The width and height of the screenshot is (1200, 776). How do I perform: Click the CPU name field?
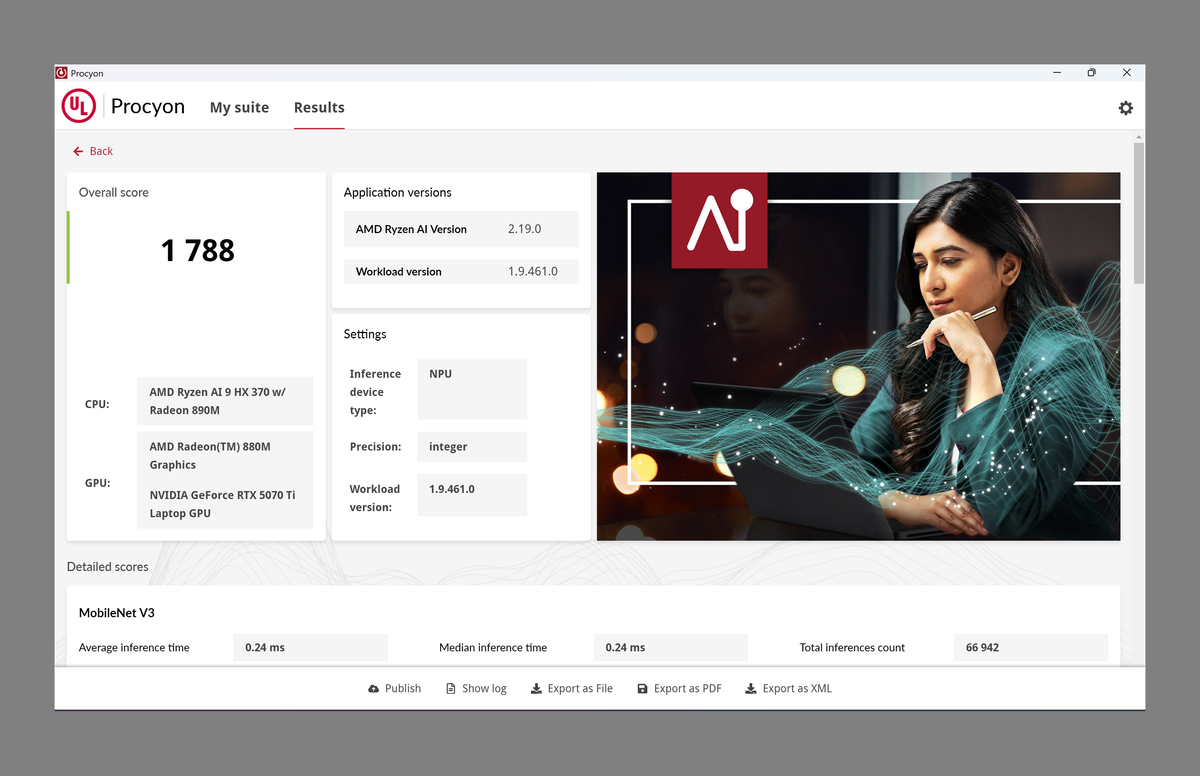(225, 401)
